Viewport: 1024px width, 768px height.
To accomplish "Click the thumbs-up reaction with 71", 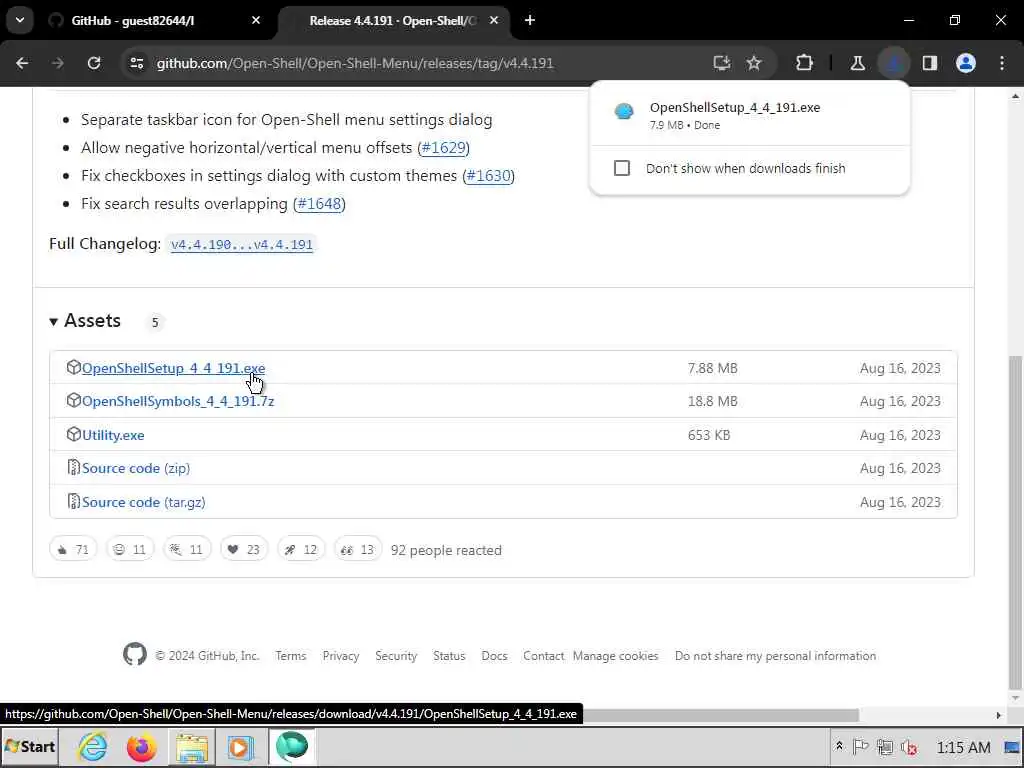I will click(73, 549).
